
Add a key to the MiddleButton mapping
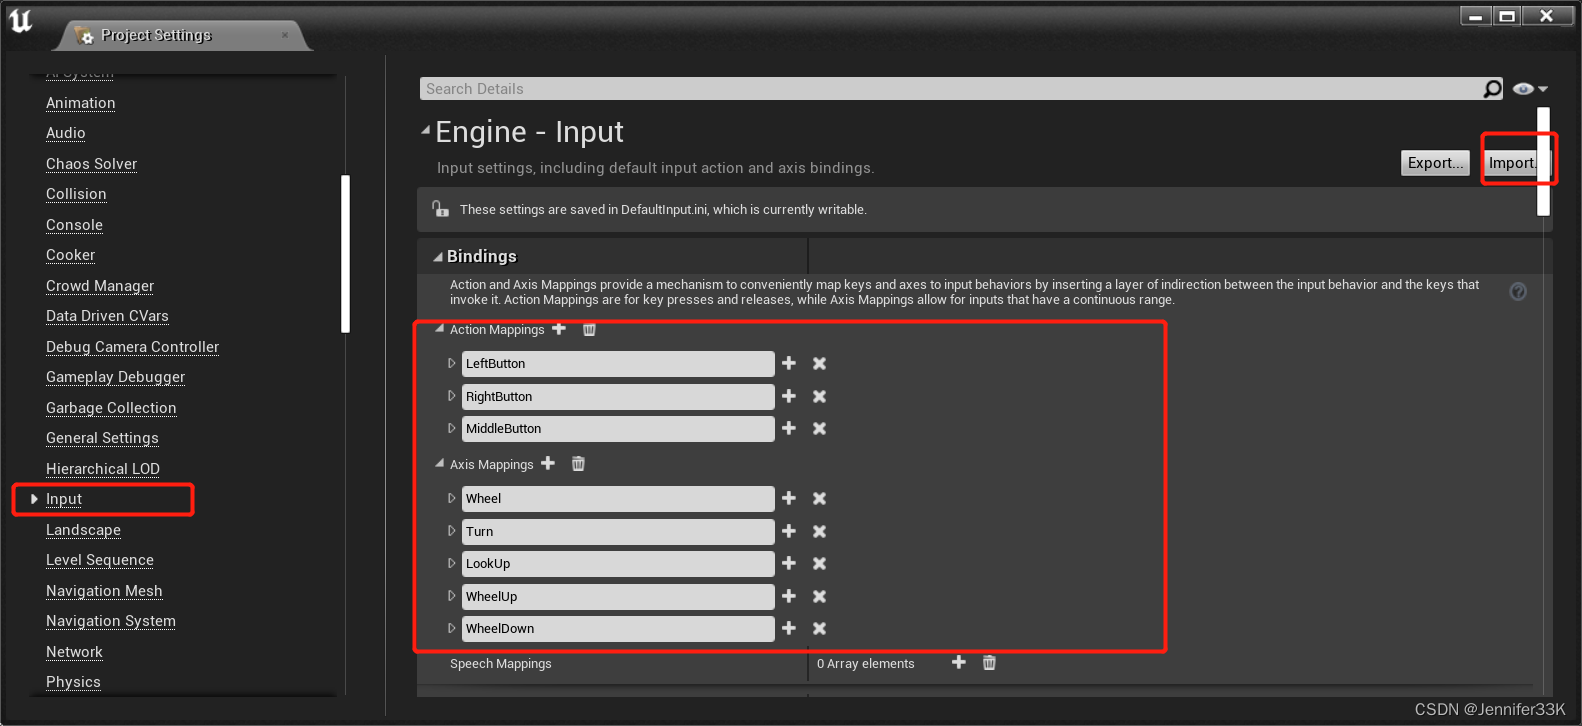pyautogui.click(x=789, y=428)
